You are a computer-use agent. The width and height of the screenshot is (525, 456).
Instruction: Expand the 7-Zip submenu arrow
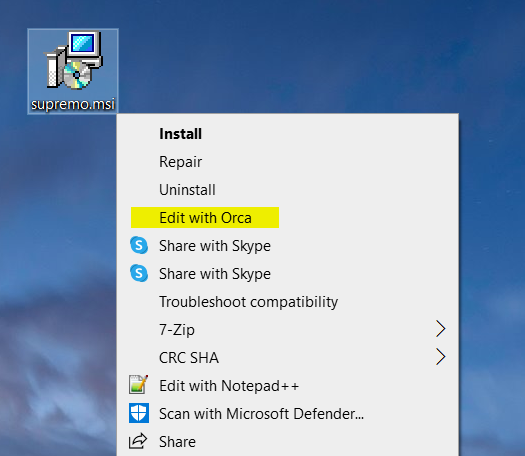pos(441,329)
